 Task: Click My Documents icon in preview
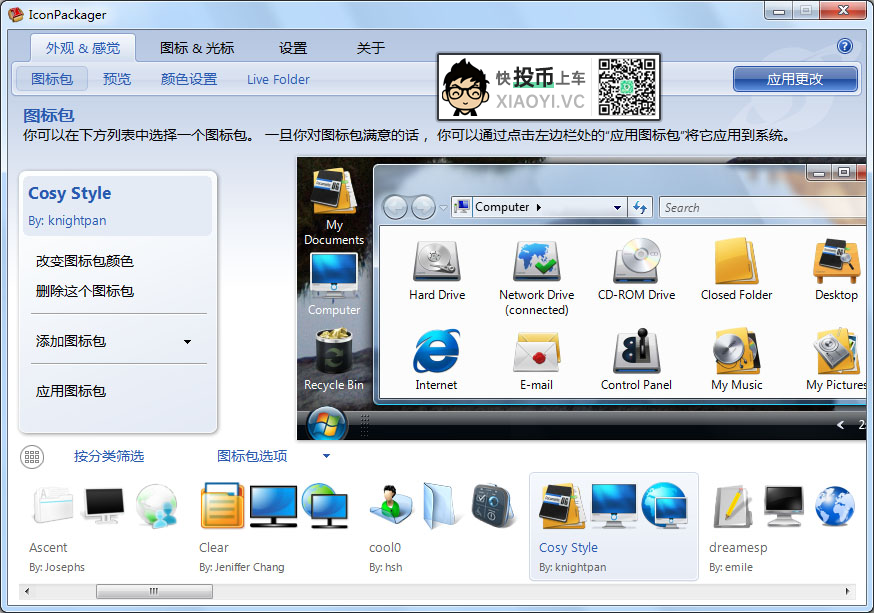coord(334,191)
